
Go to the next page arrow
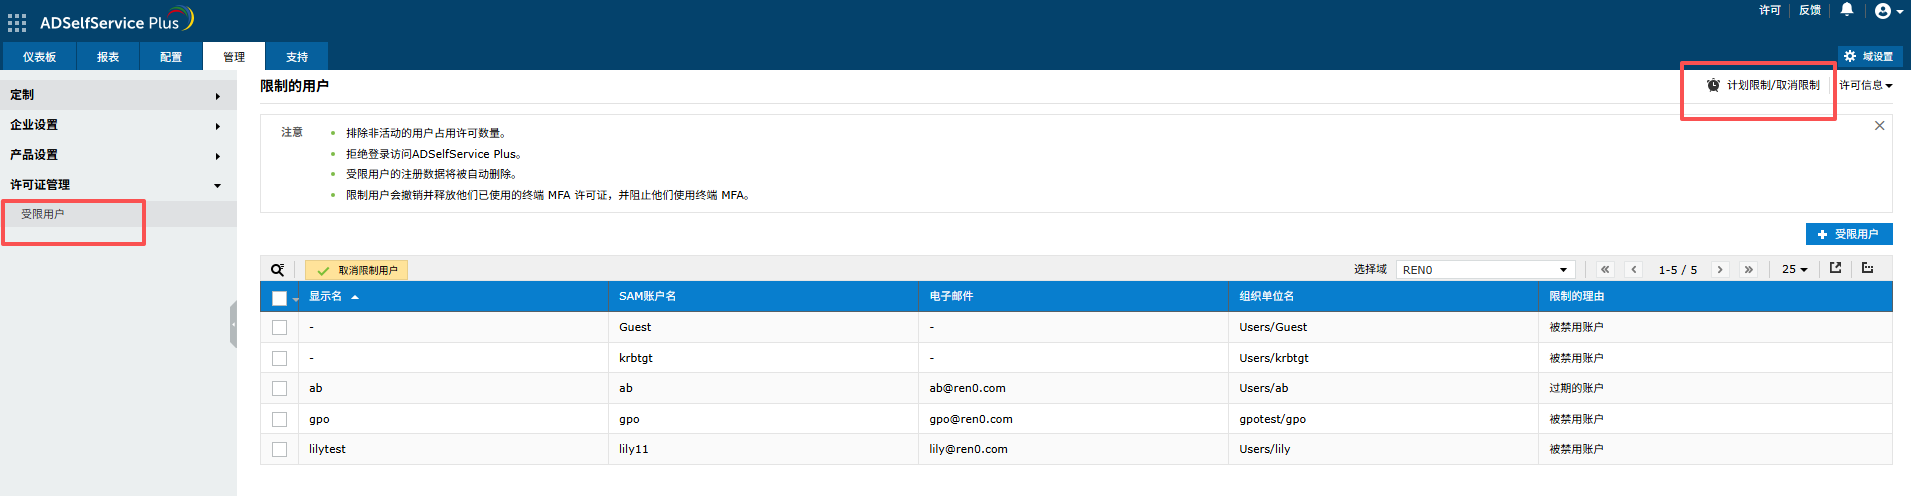(x=1720, y=270)
